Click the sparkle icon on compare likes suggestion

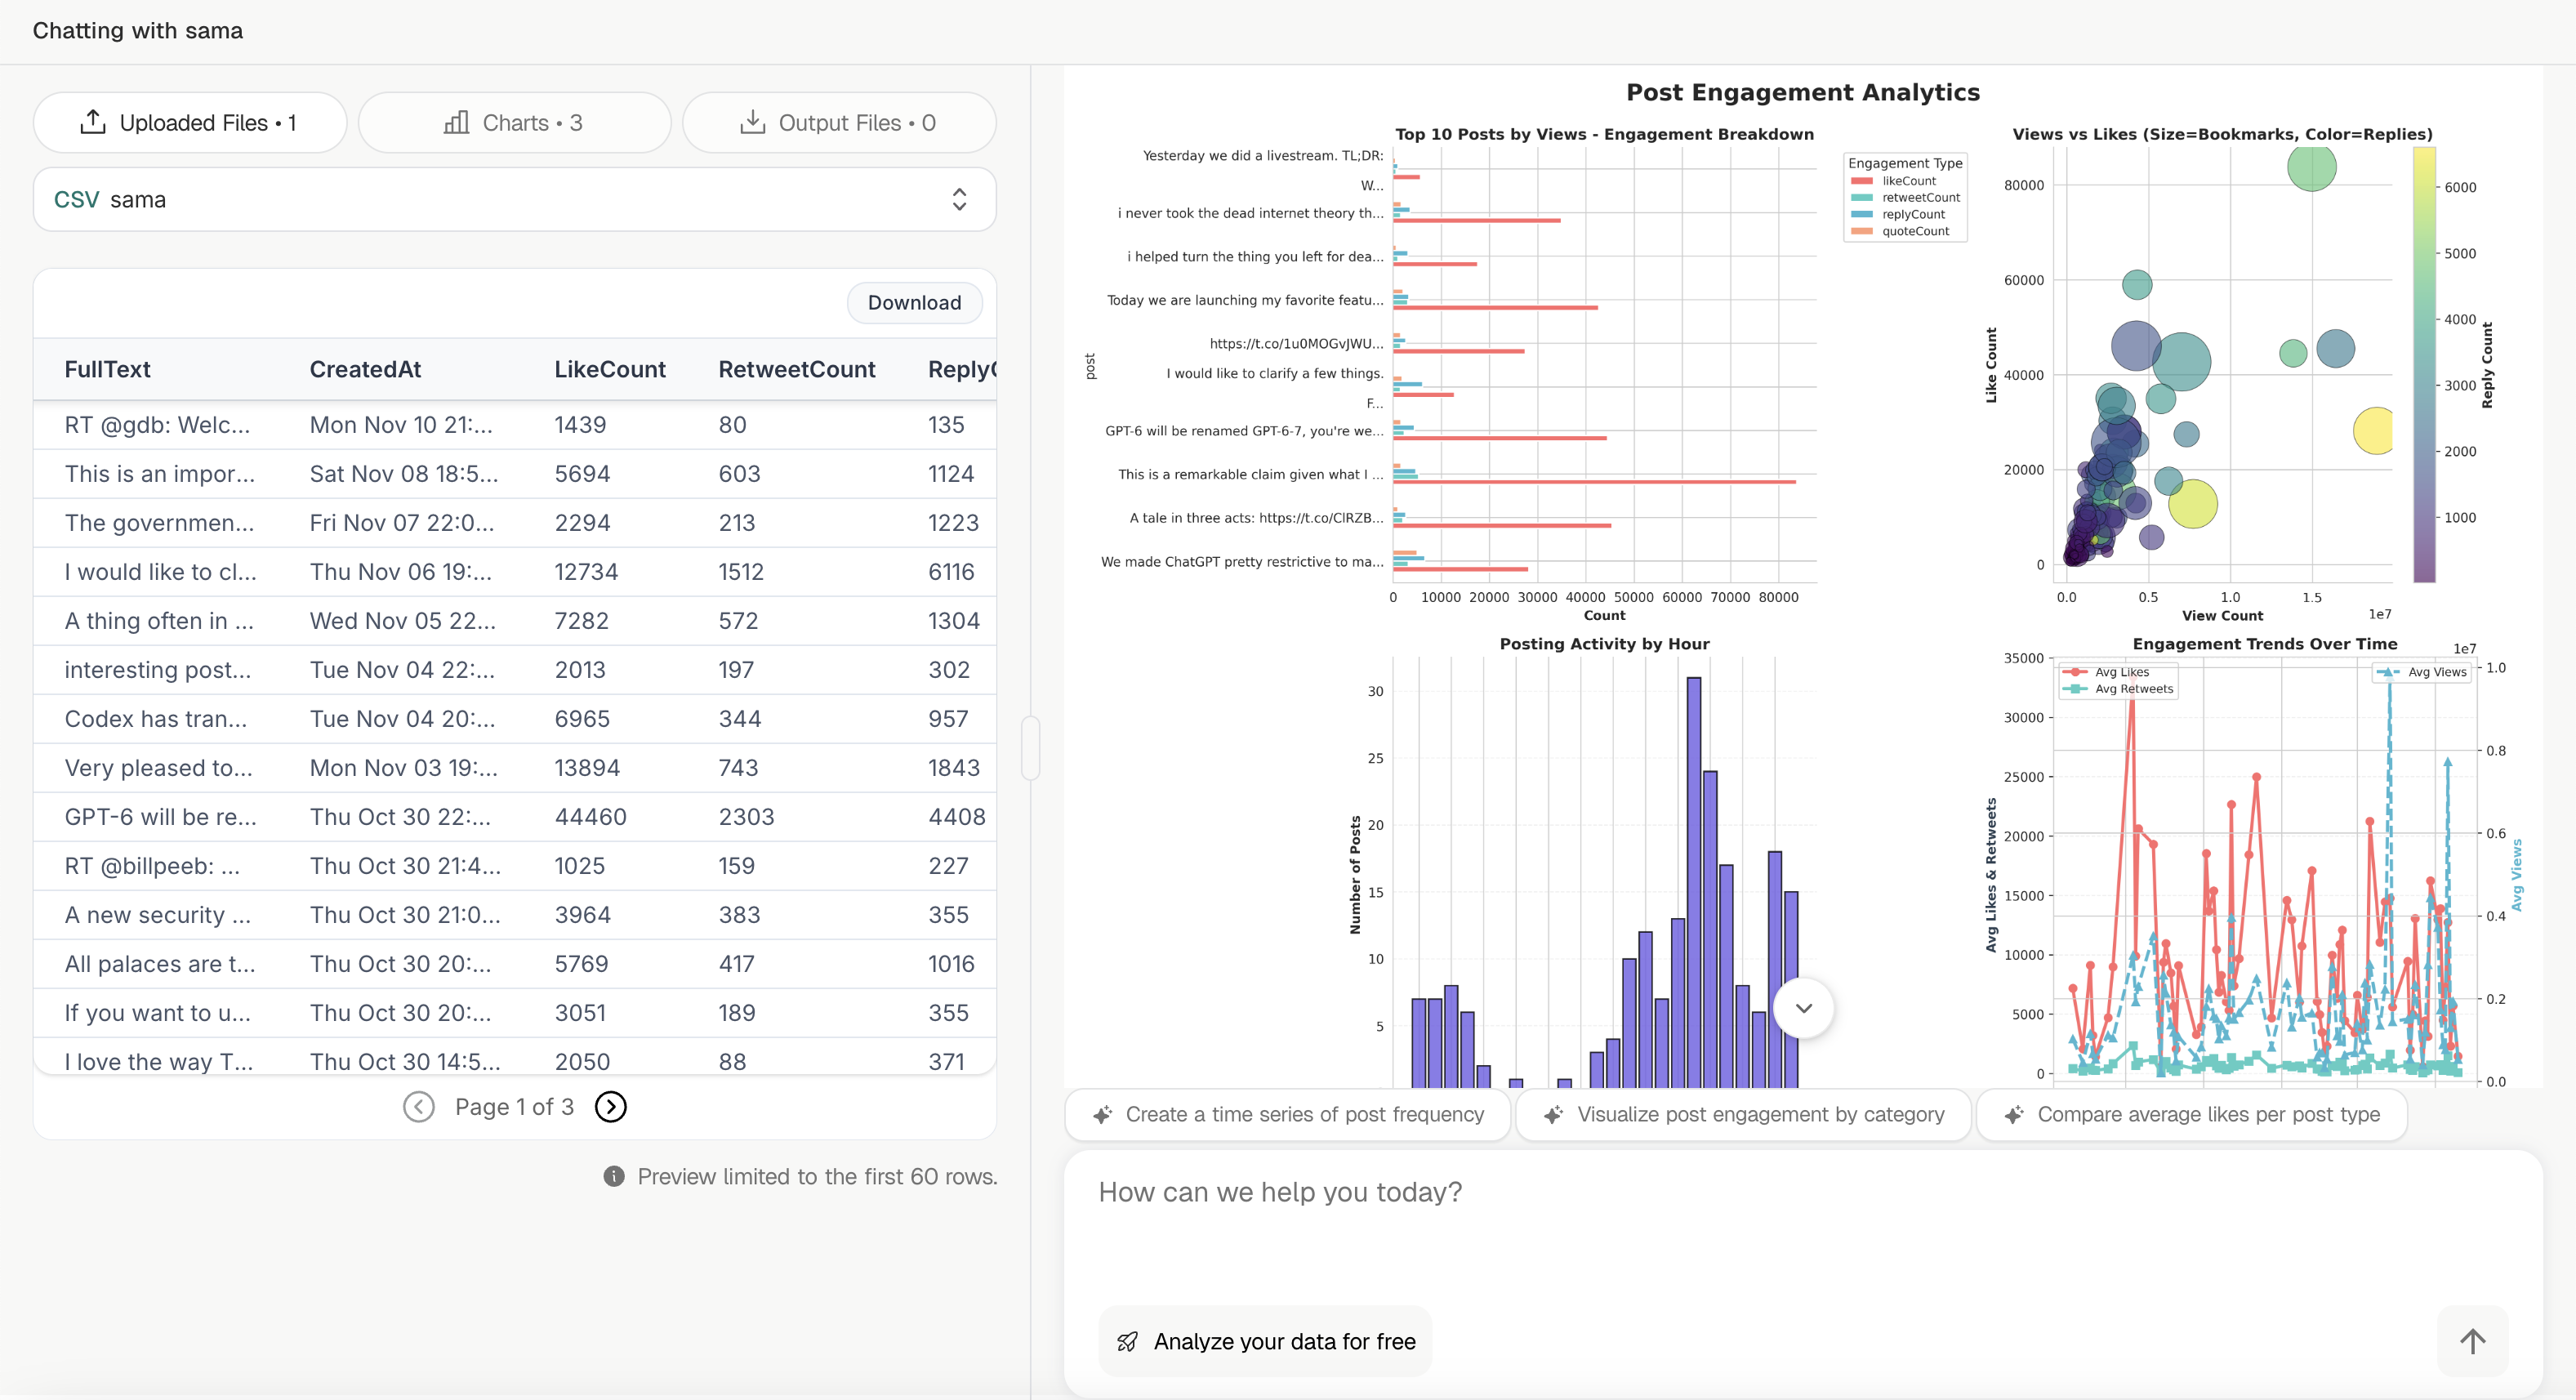coord(2015,1114)
